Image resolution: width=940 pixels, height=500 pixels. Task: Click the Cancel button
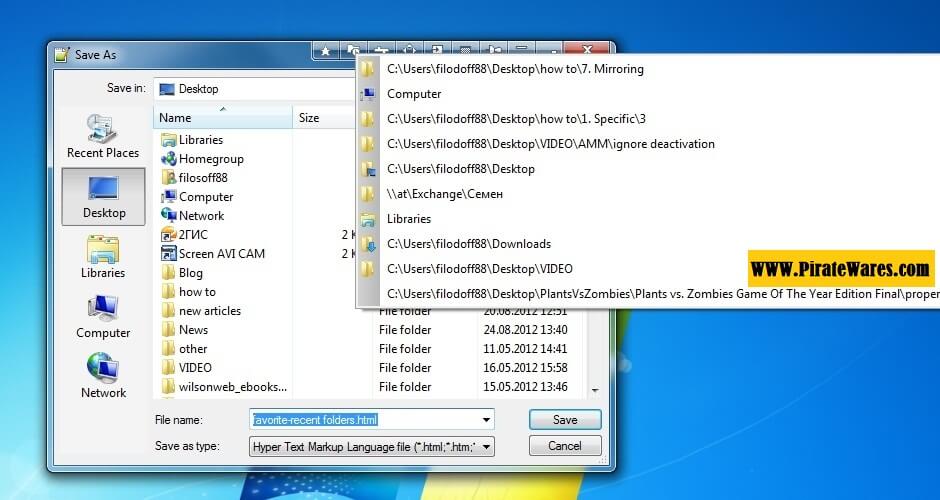click(x=564, y=446)
